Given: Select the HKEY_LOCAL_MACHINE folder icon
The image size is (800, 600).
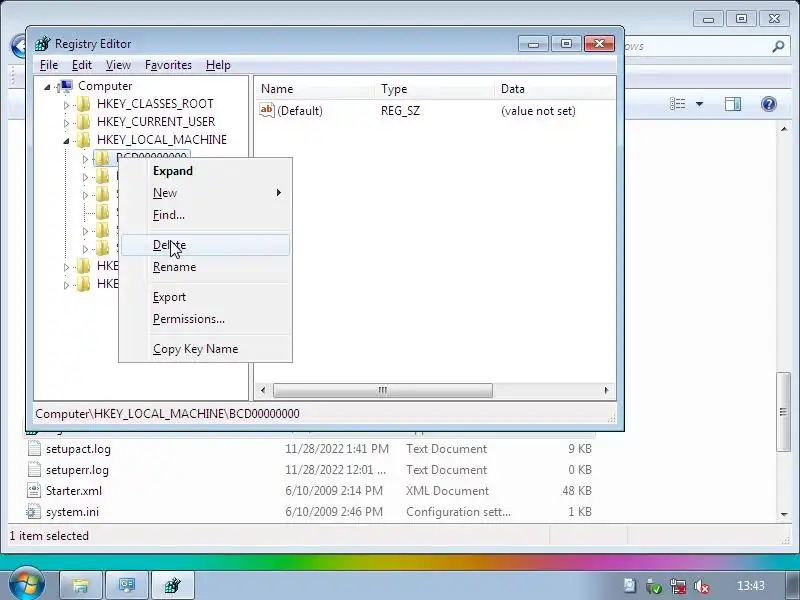Looking at the screenshot, I should (83, 140).
